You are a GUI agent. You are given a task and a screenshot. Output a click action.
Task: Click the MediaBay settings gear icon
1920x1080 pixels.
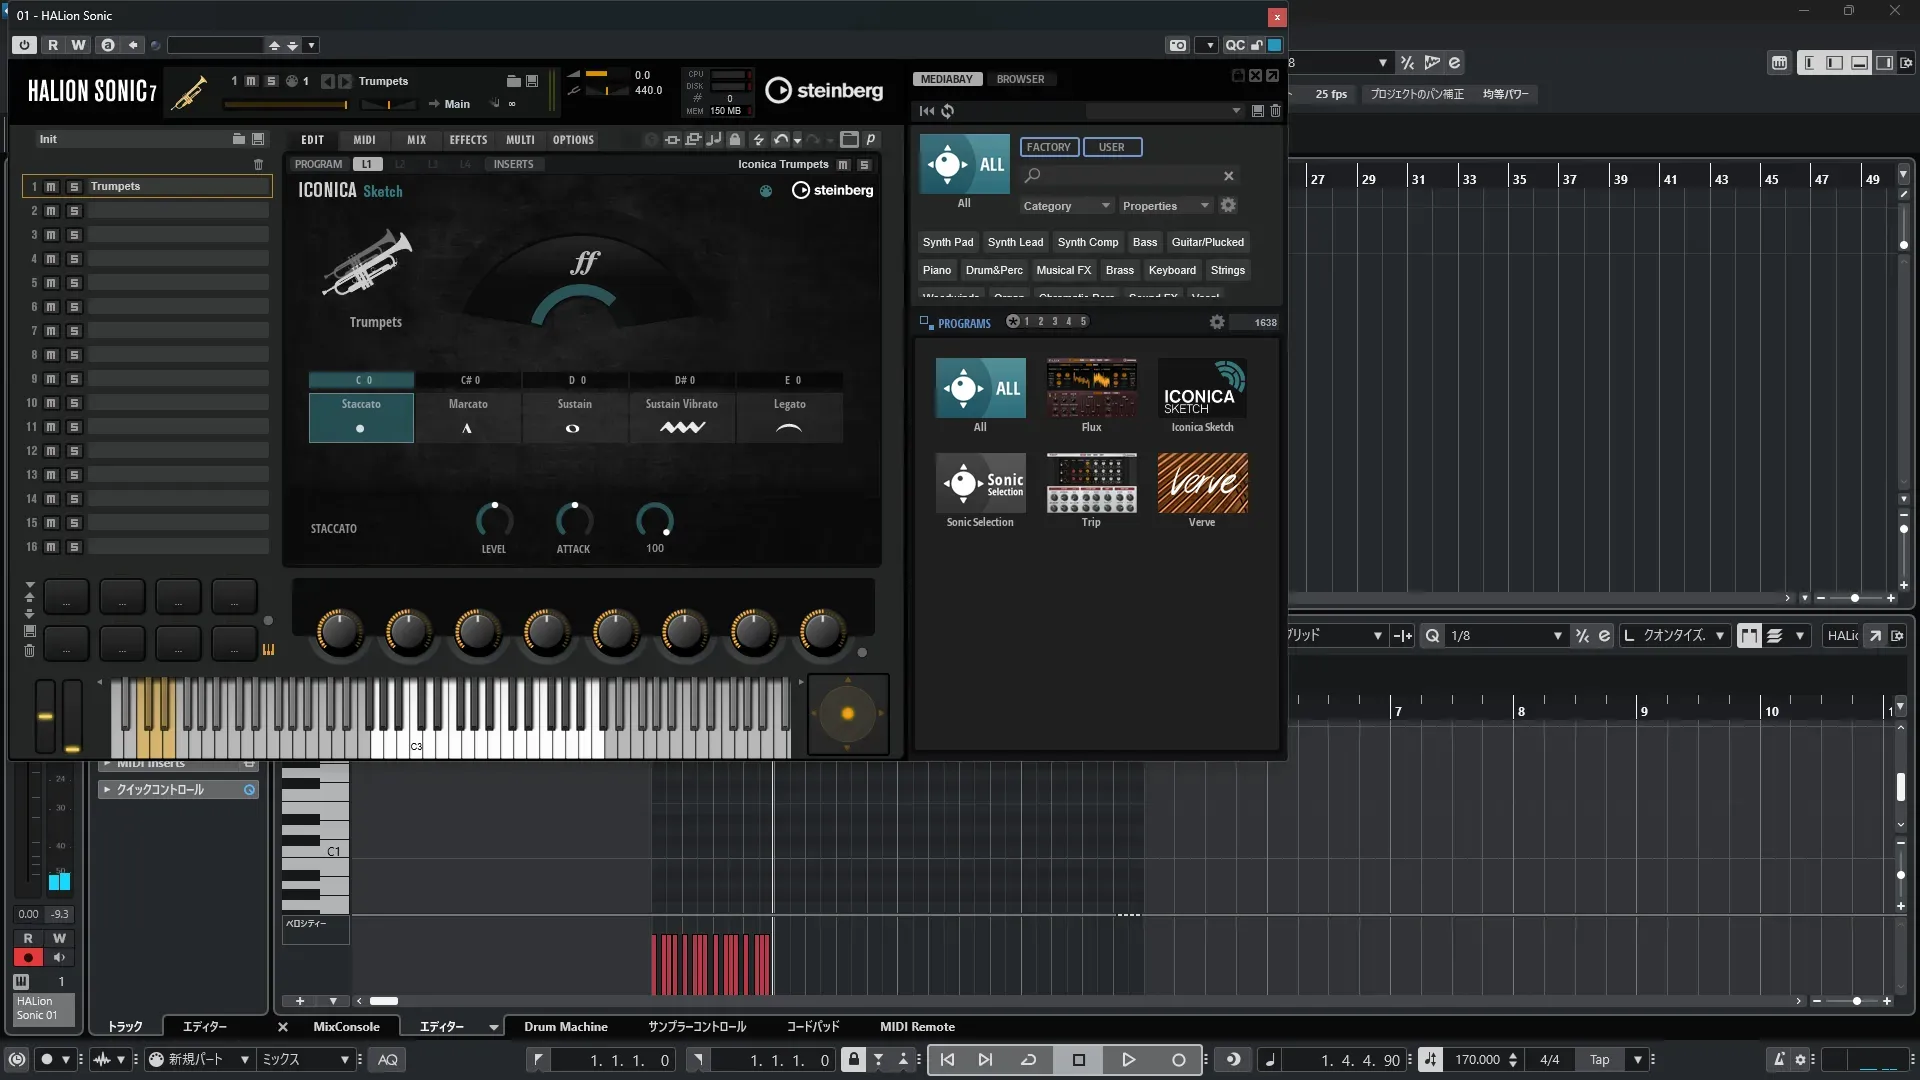(1228, 205)
